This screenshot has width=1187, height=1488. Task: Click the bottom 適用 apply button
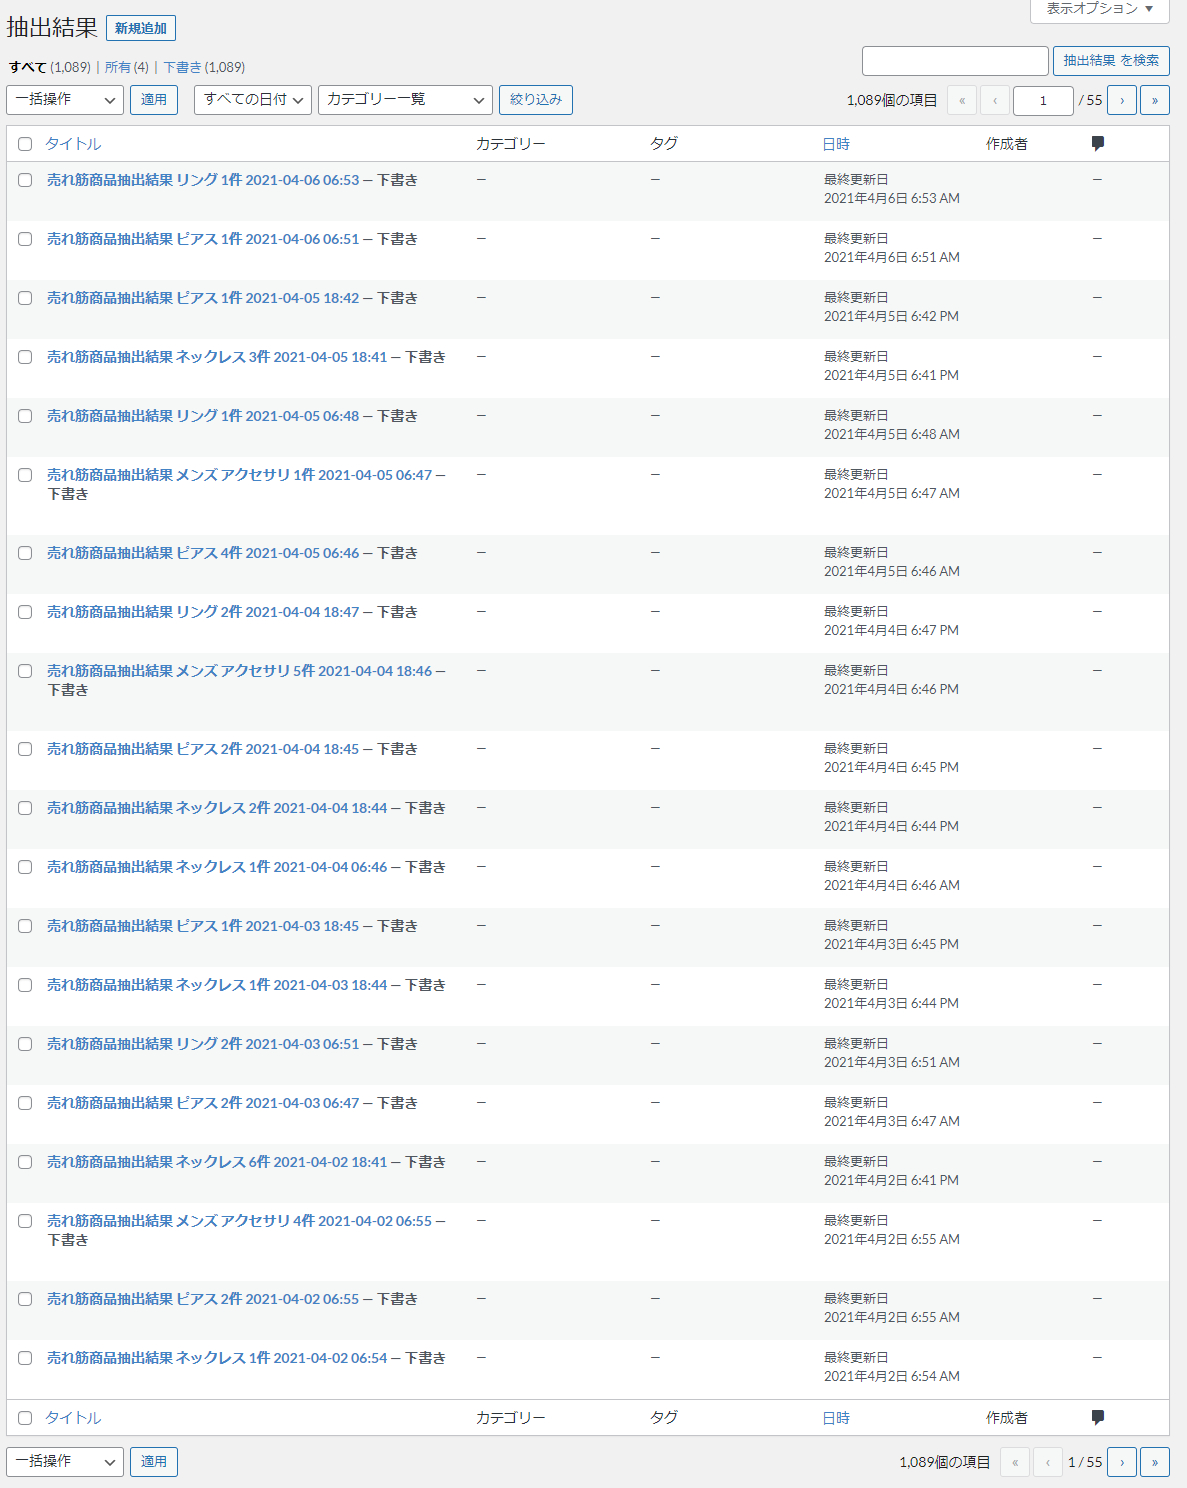point(154,1462)
